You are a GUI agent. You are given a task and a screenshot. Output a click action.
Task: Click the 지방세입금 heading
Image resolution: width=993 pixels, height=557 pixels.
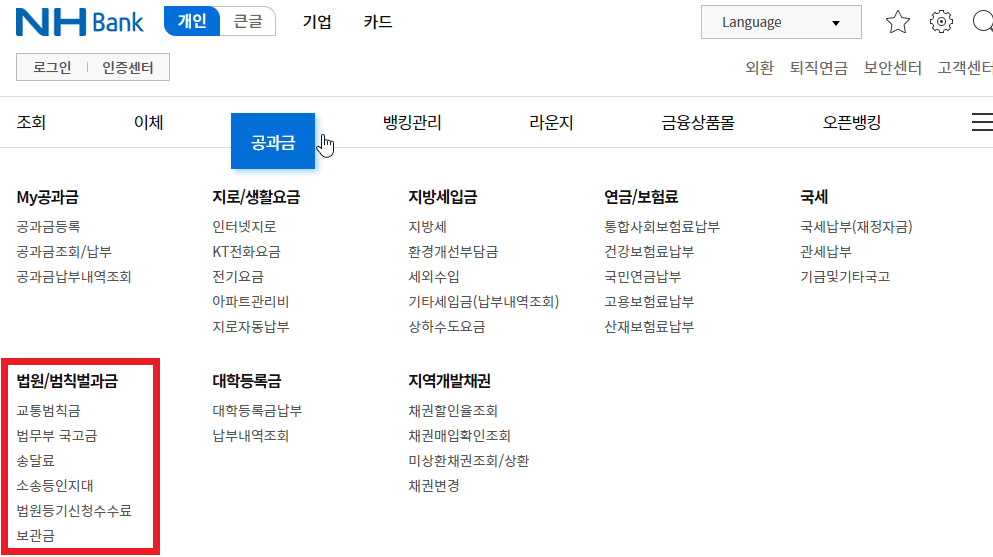click(x=443, y=197)
